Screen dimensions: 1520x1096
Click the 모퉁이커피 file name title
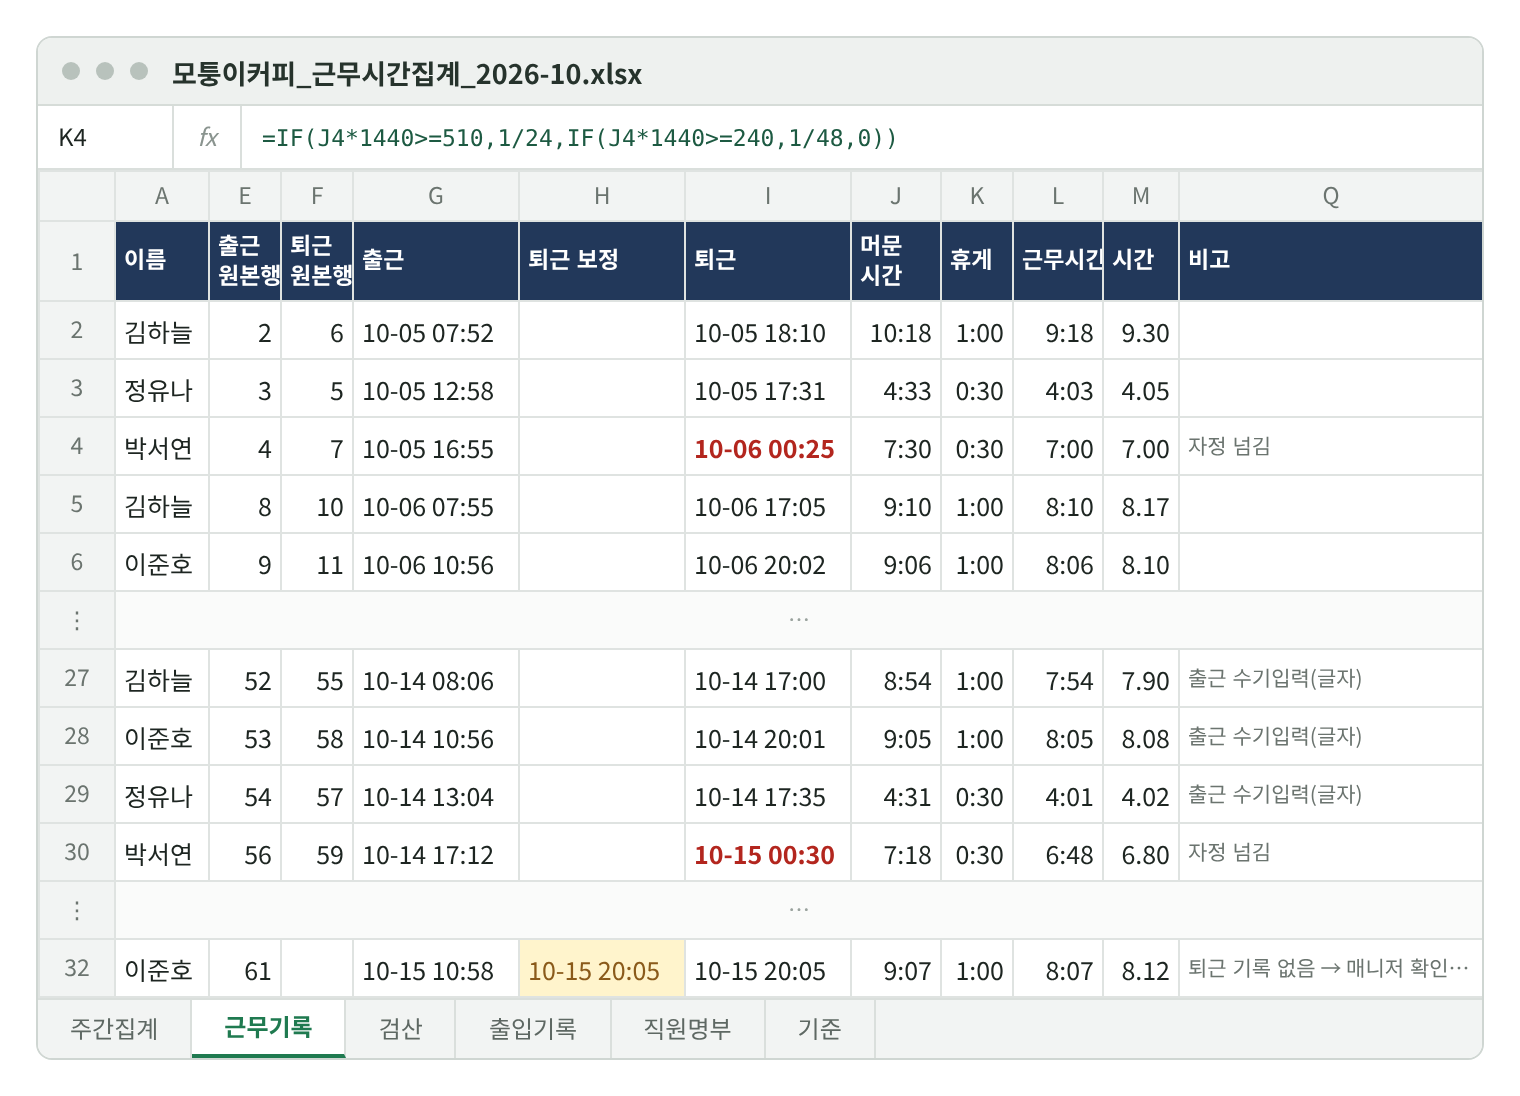pyautogui.click(x=407, y=74)
